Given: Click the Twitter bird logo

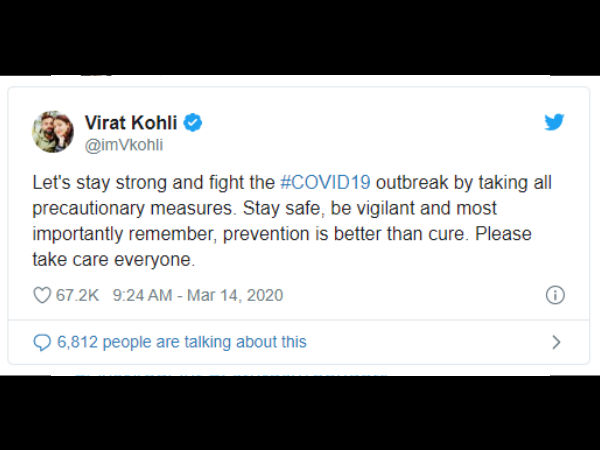Looking at the screenshot, I should [554, 122].
